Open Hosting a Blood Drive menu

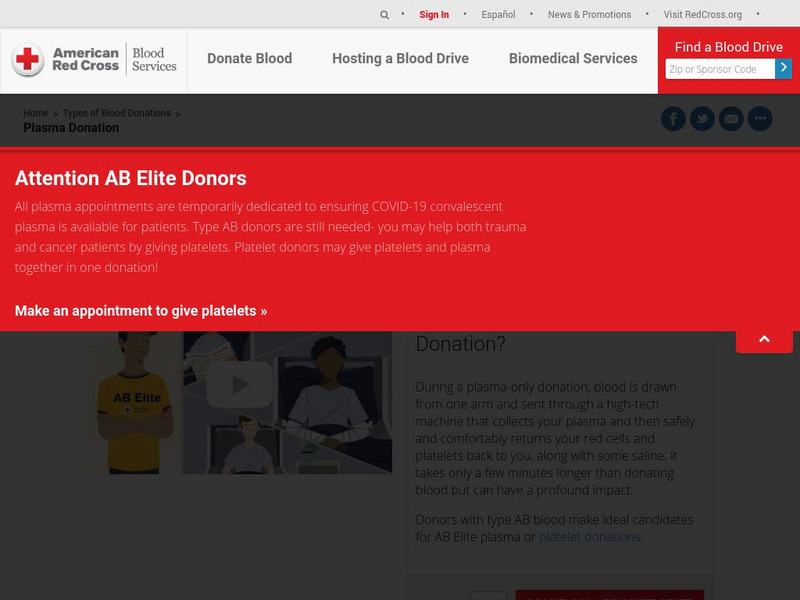(401, 59)
